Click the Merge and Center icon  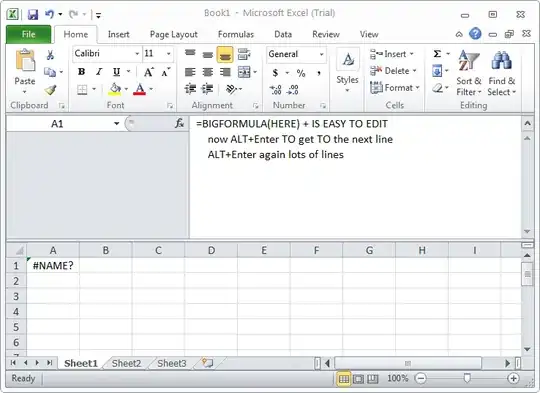(244, 72)
